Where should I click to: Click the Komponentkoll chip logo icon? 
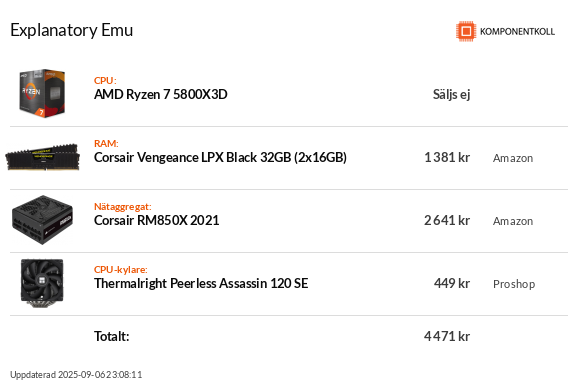[x=466, y=31]
